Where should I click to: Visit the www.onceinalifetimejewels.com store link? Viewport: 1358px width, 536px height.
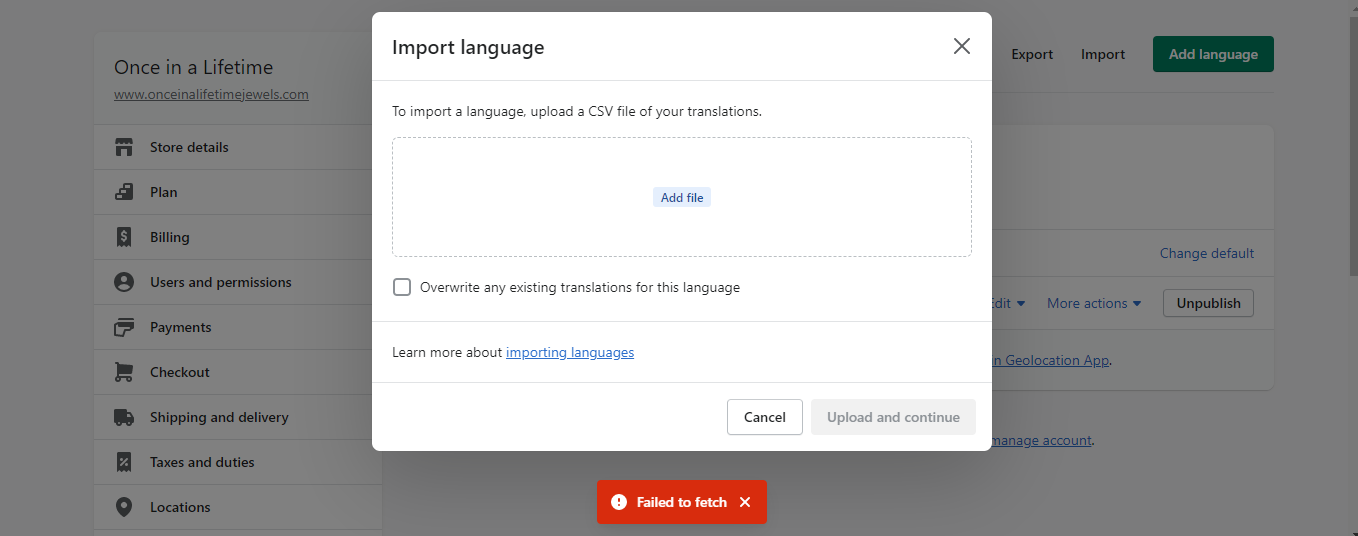tap(211, 95)
